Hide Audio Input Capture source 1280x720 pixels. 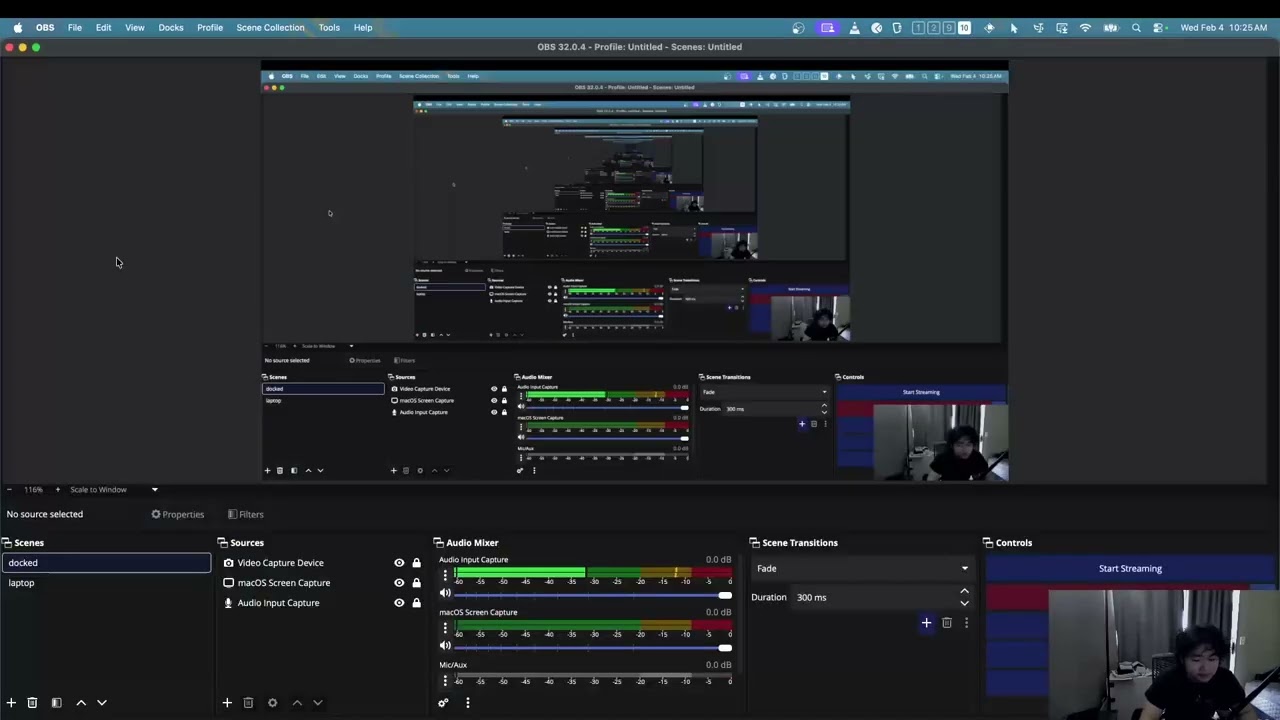[399, 603]
